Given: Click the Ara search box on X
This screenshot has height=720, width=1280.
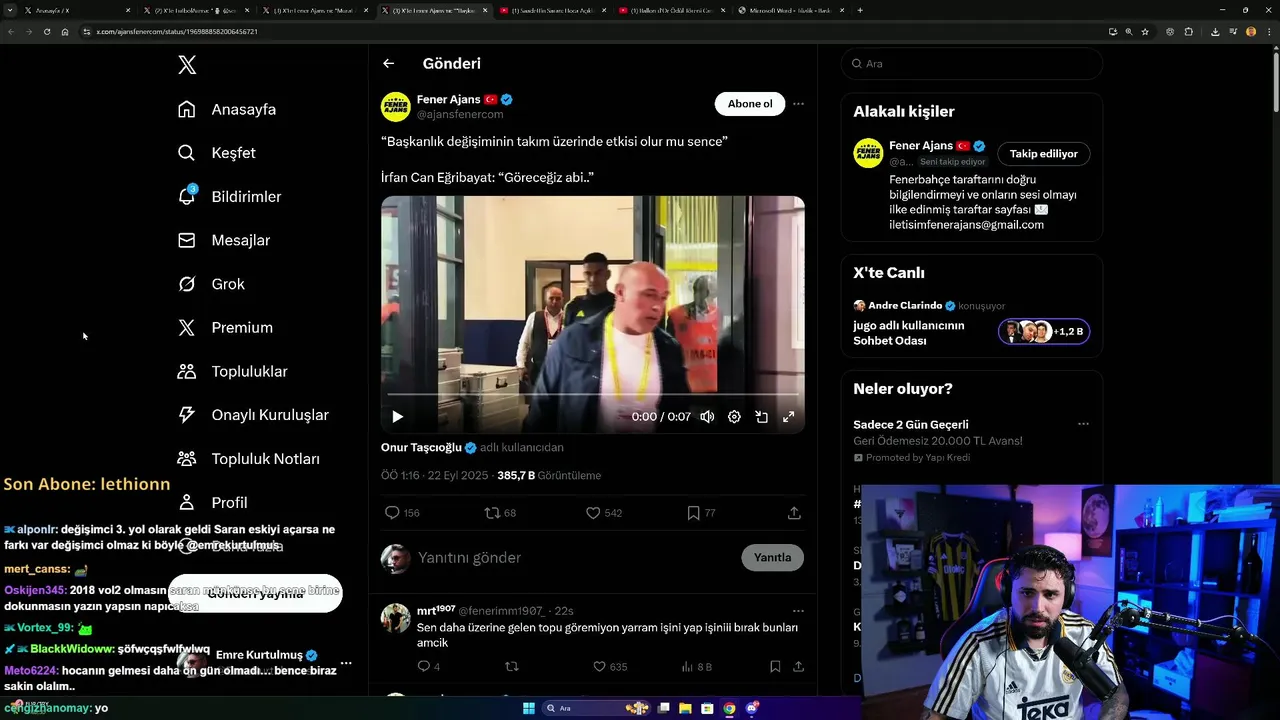Looking at the screenshot, I should click(x=972, y=63).
